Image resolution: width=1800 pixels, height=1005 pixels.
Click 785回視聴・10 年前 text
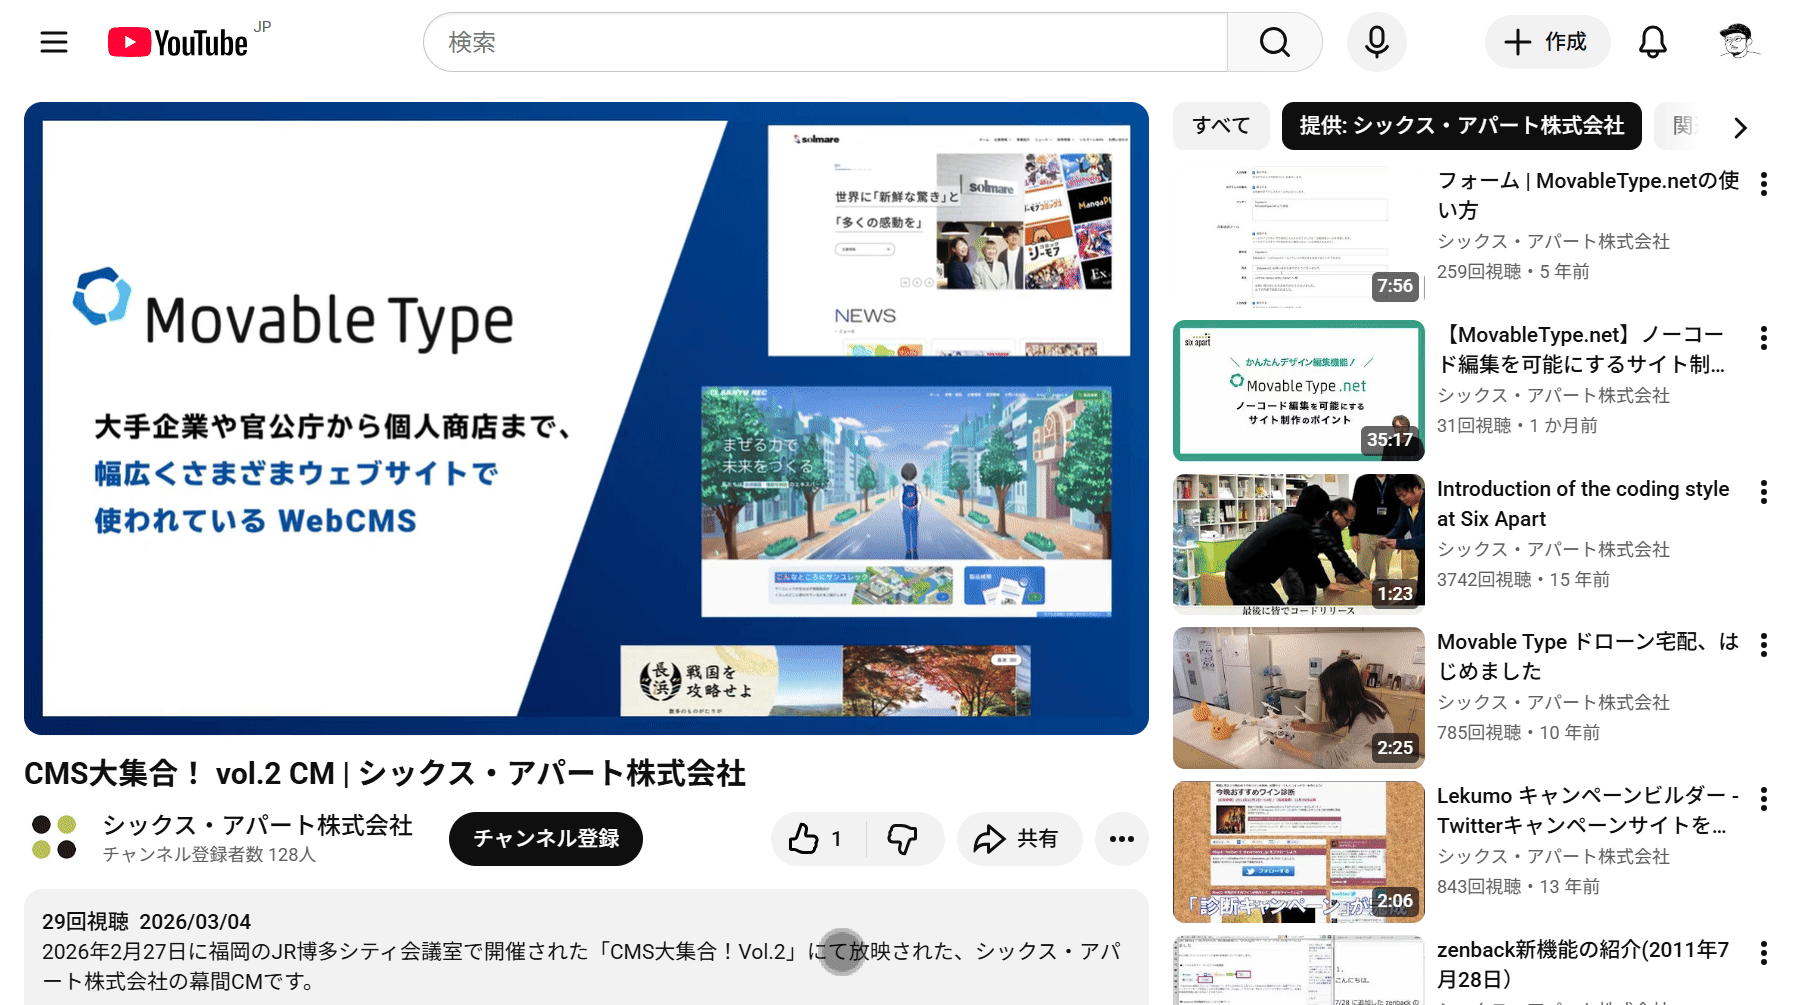(x=1518, y=732)
